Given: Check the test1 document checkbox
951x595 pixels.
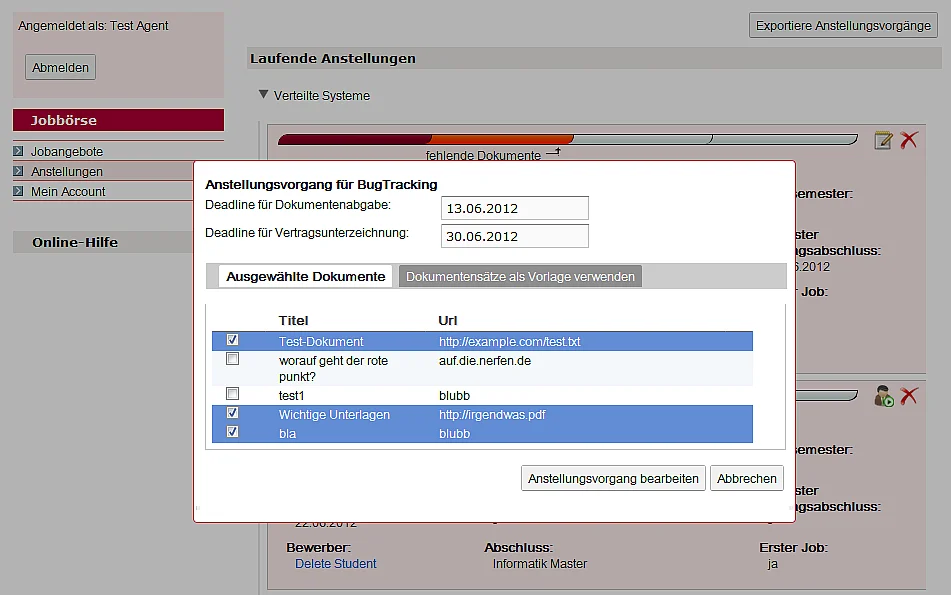Looking at the screenshot, I should [232, 394].
